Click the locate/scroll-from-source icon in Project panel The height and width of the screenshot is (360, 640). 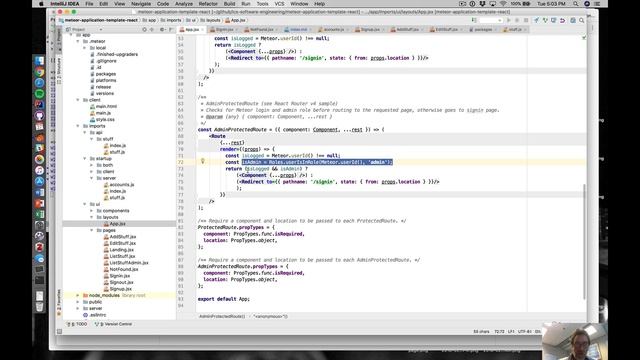click(144, 29)
